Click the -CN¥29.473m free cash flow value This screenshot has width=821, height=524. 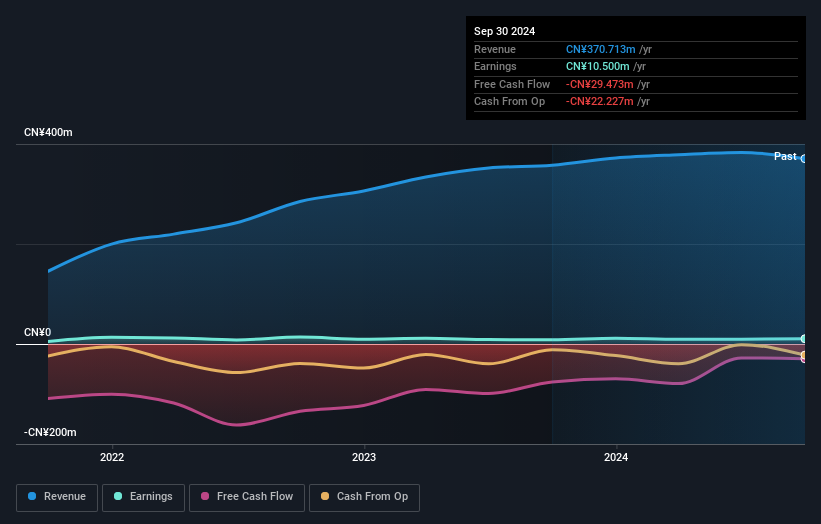click(600, 84)
